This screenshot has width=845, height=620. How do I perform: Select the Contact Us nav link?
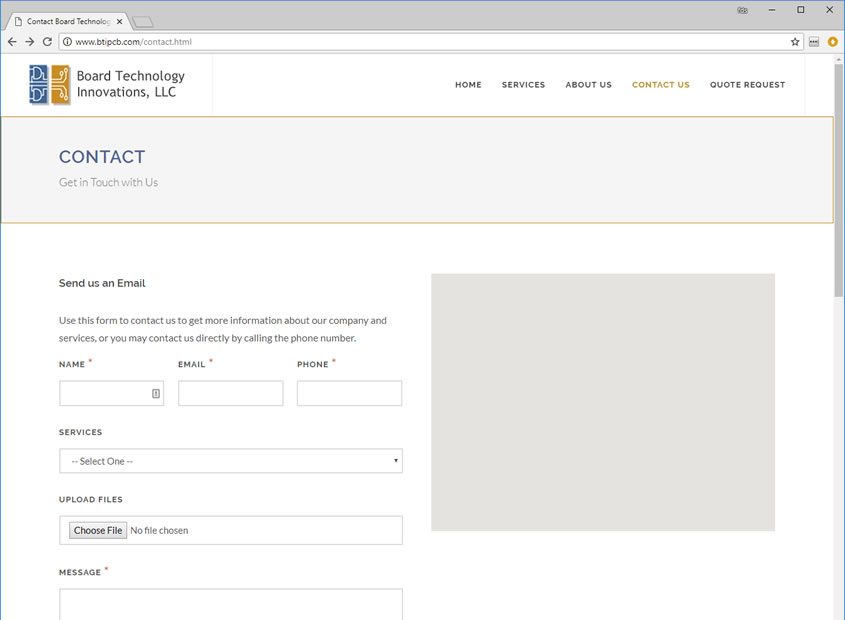(660, 85)
